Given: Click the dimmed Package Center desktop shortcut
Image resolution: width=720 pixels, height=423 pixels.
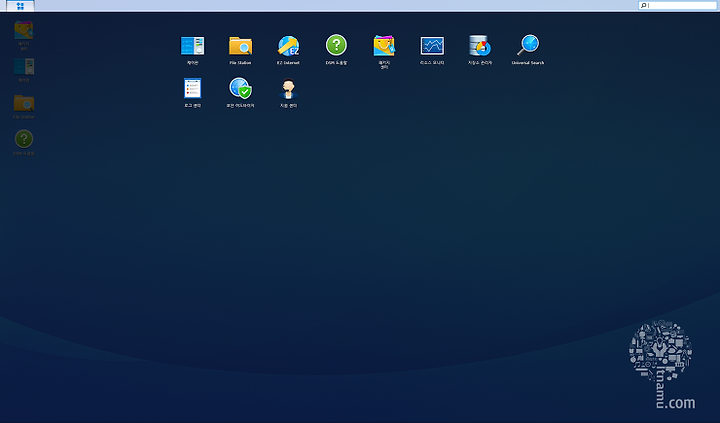Looking at the screenshot, I should 23,30.
